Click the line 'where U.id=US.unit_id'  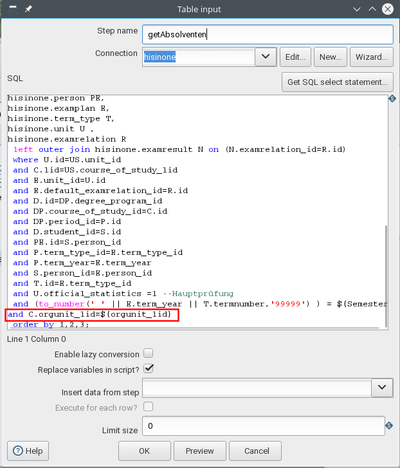click(x=67, y=160)
